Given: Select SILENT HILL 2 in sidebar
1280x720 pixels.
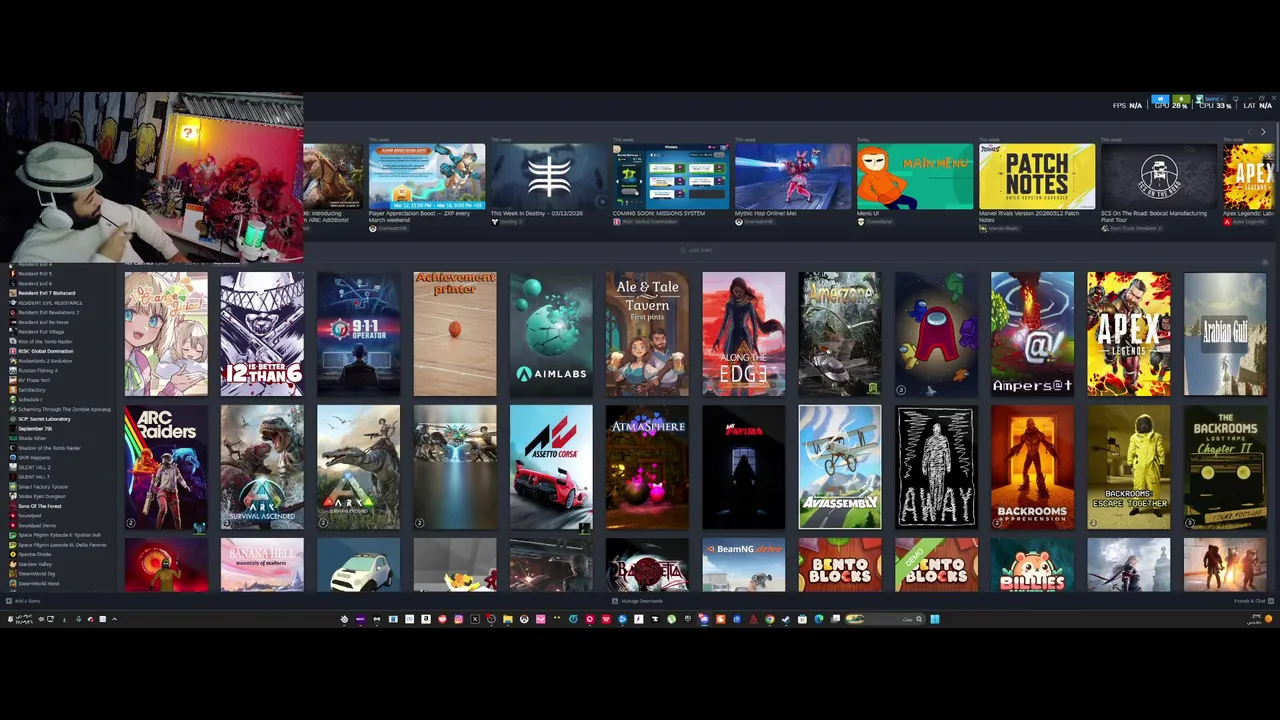Looking at the screenshot, I should [34, 467].
